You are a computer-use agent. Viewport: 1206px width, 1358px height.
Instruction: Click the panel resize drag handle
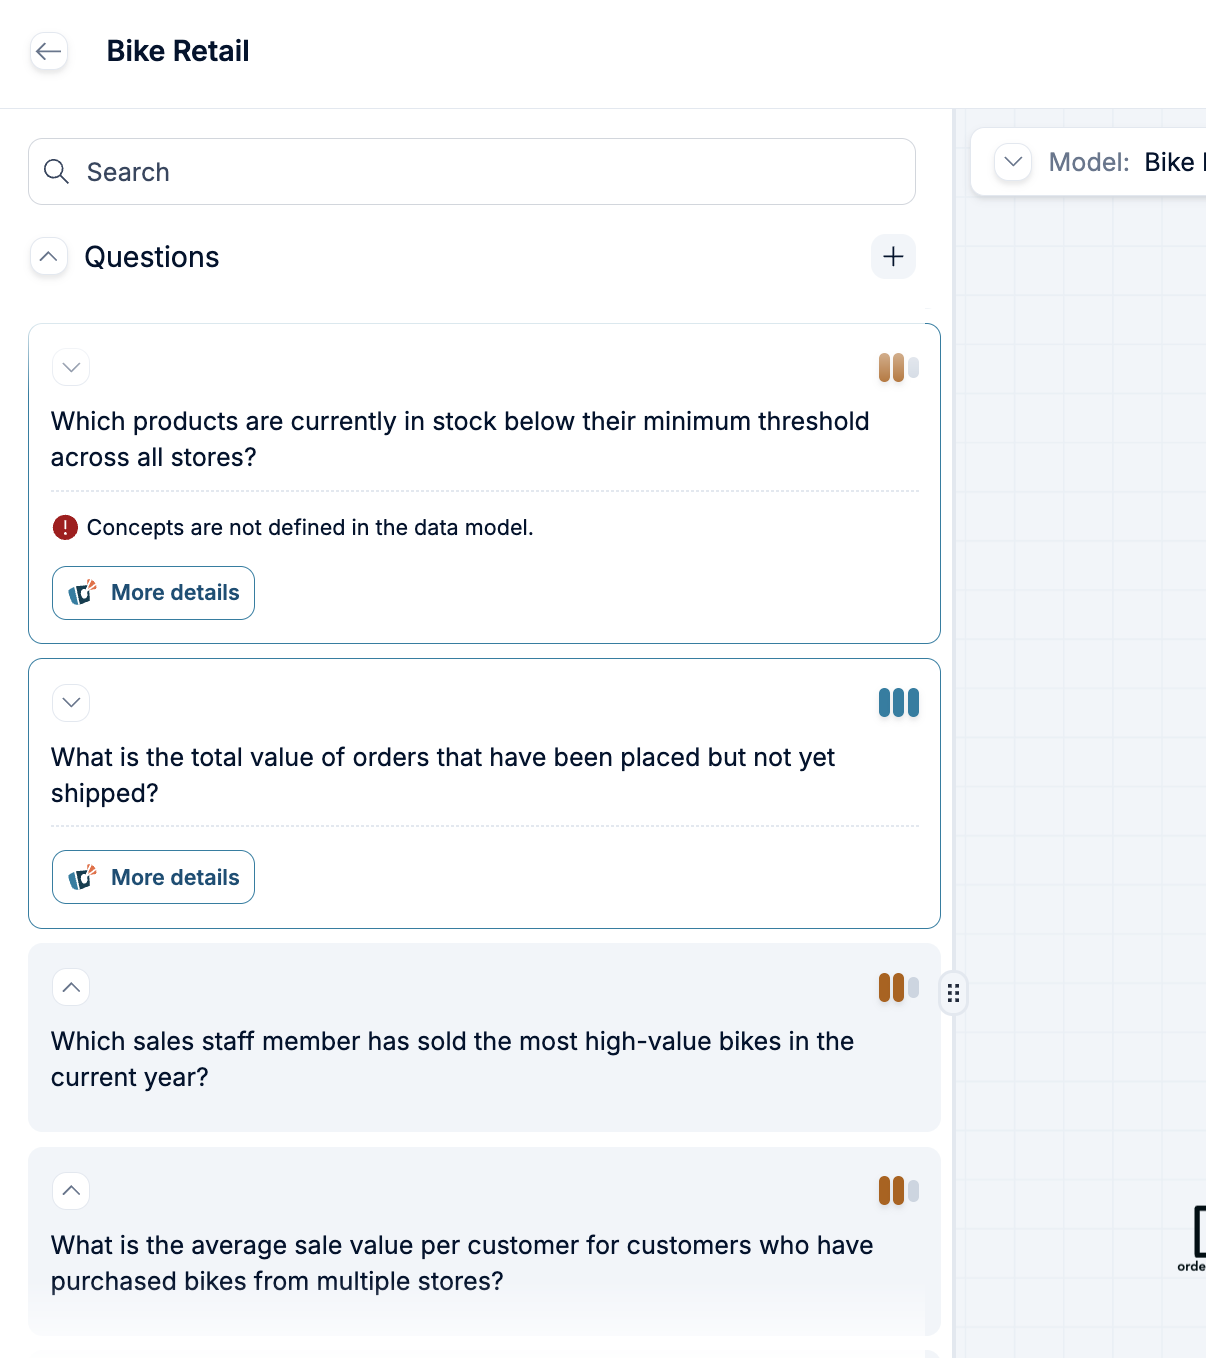(954, 993)
